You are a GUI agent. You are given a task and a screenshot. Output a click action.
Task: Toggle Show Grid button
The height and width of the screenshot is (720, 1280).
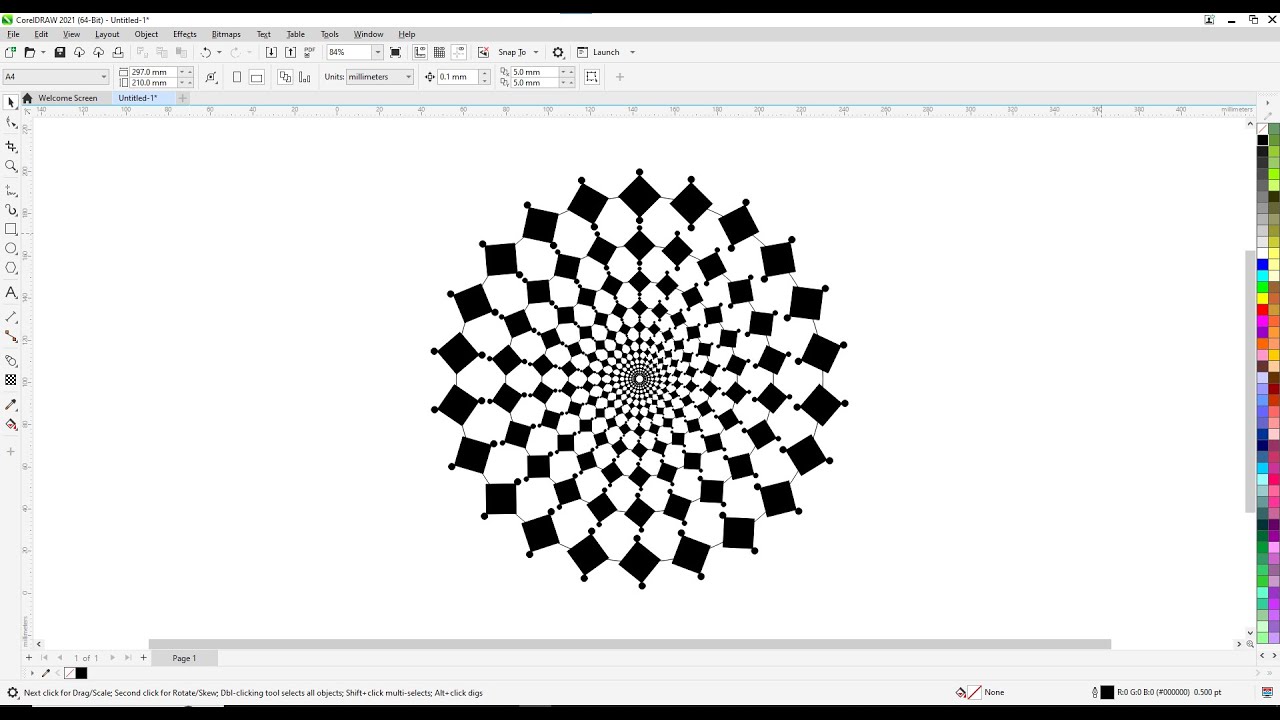click(x=440, y=52)
